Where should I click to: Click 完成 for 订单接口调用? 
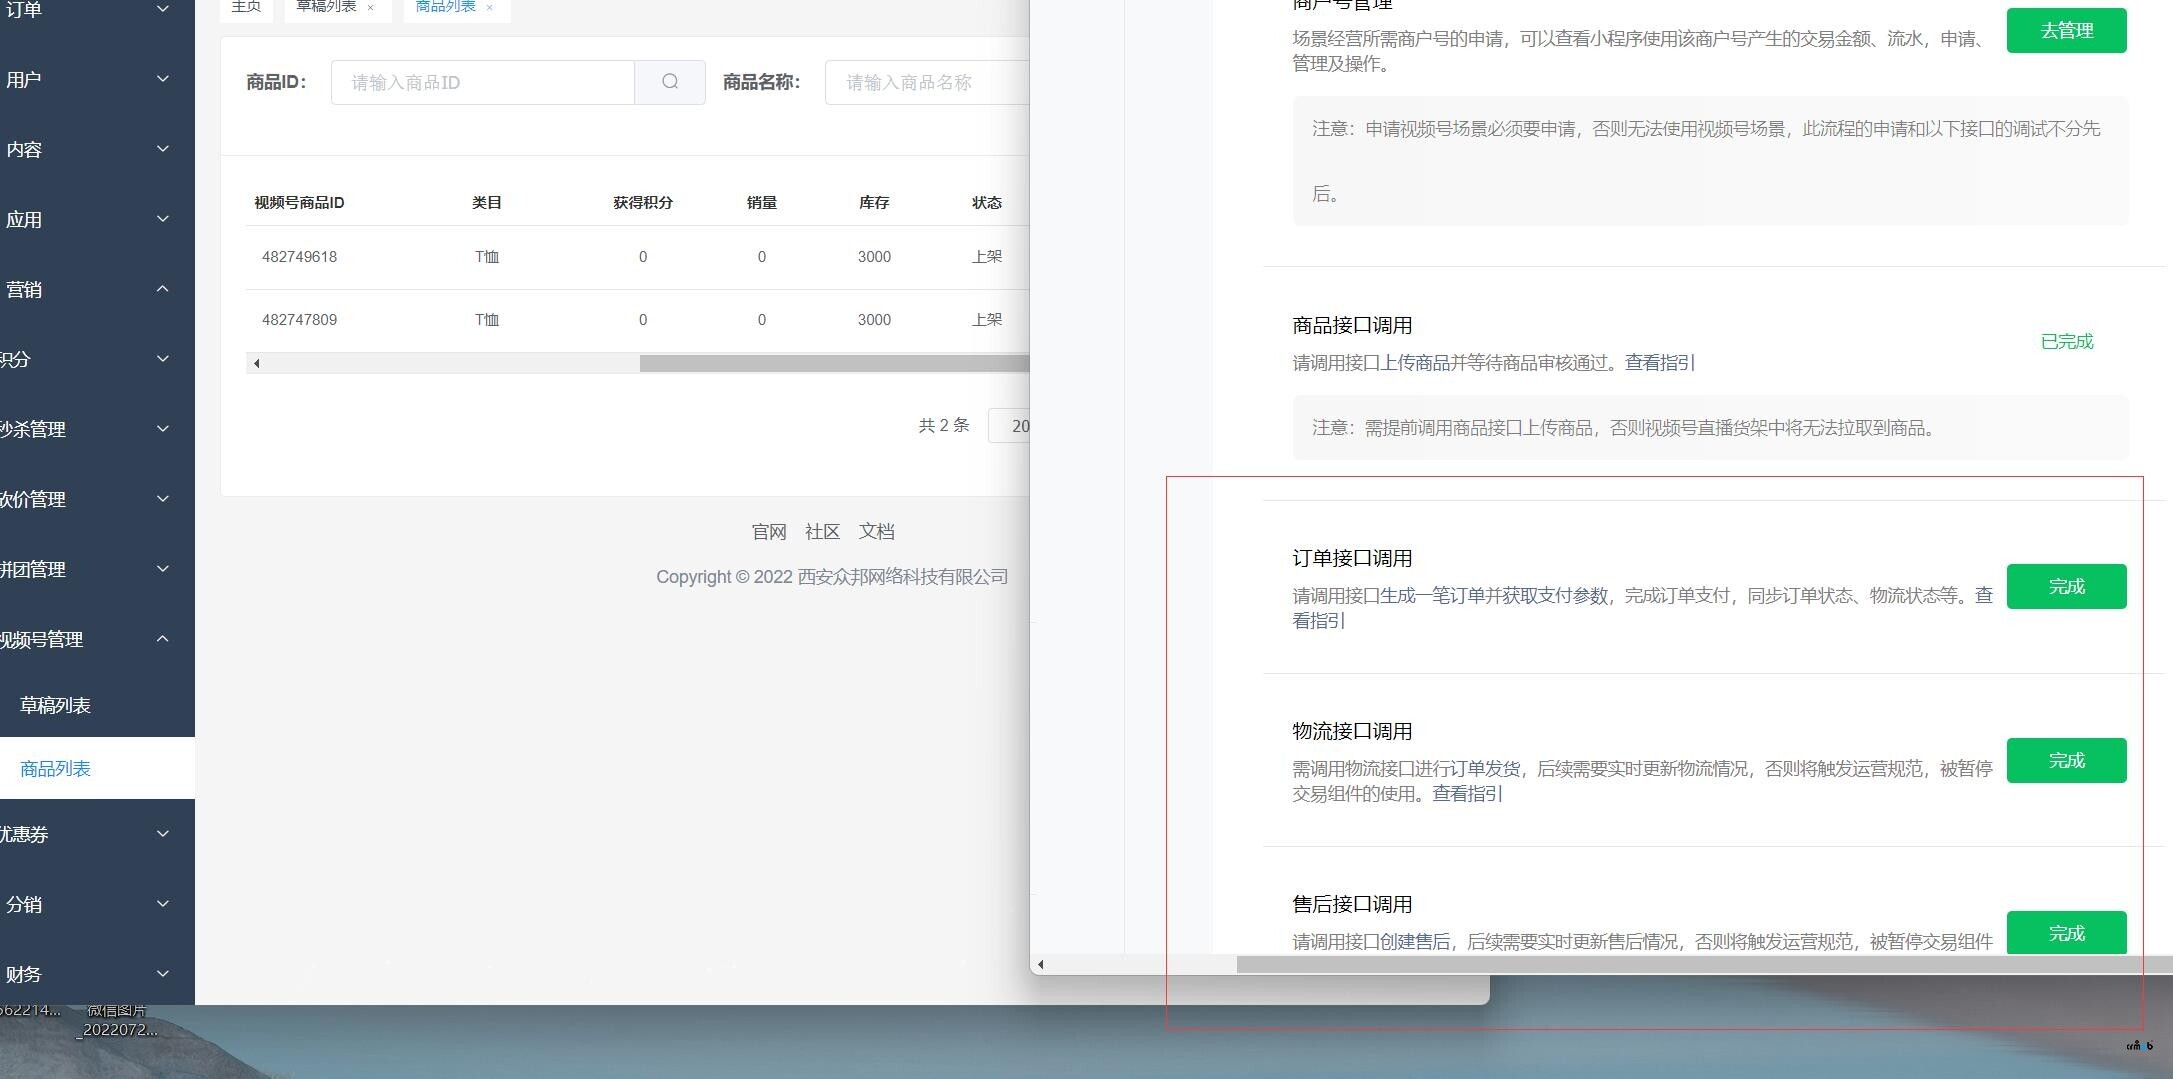(x=2066, y=586)
